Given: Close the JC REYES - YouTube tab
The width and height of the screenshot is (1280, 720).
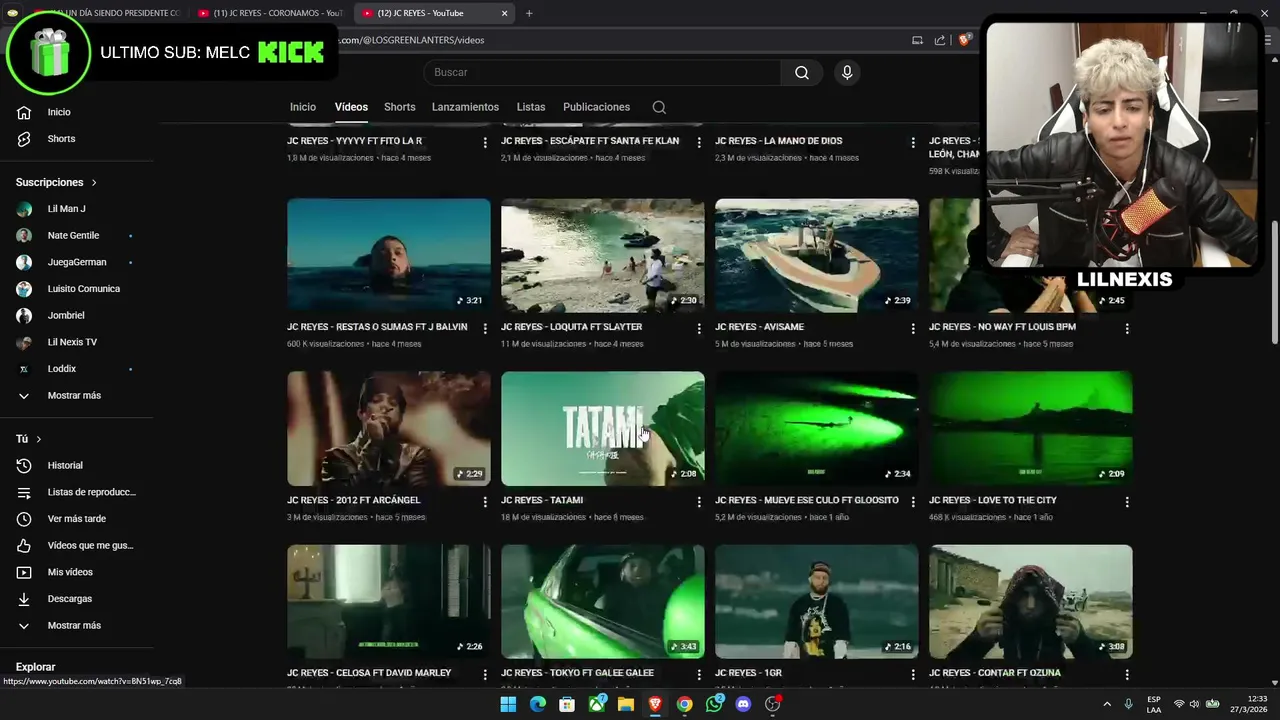Looking at the screenshot, I should tap(505, 13).
